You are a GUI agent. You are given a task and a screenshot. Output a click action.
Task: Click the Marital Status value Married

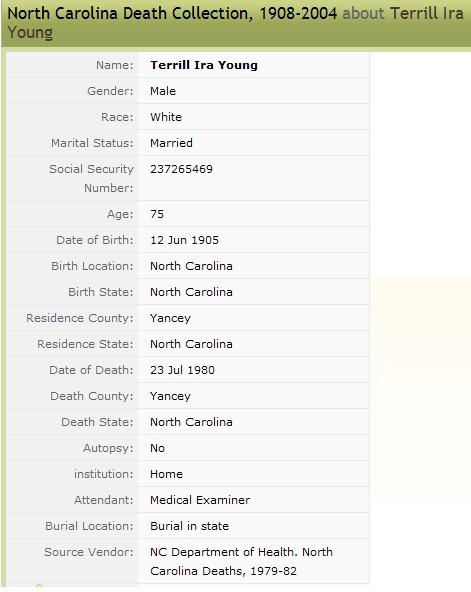point(171,143)
